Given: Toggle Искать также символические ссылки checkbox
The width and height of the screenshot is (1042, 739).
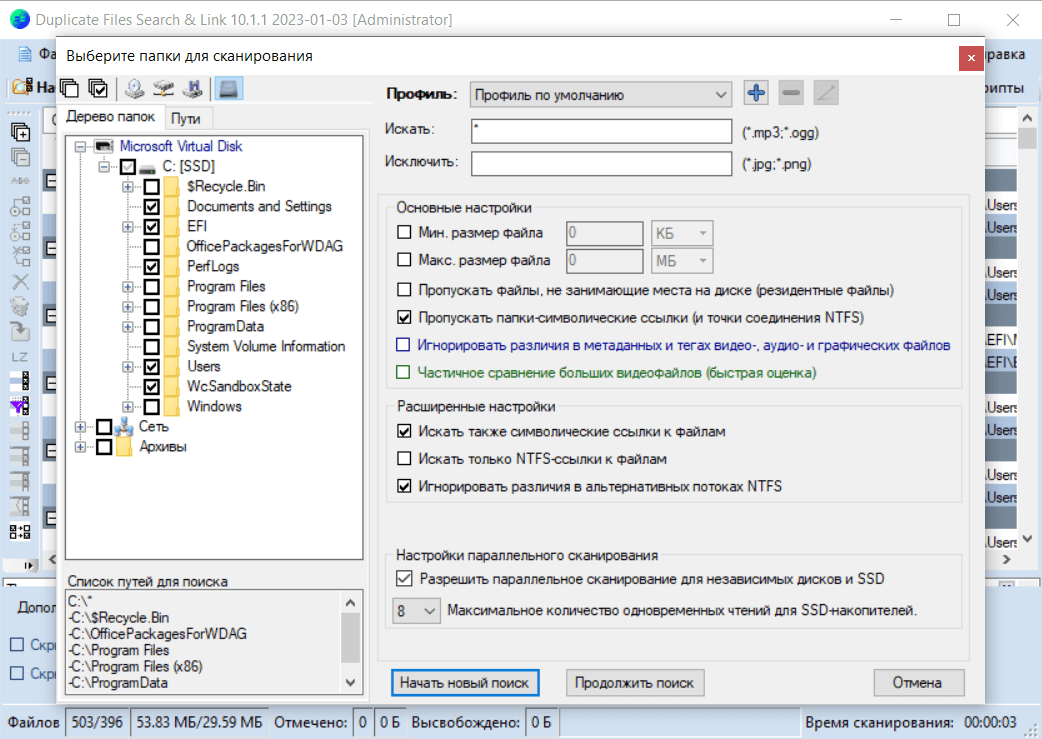Looking at the screenshot, I should point(404,431).
